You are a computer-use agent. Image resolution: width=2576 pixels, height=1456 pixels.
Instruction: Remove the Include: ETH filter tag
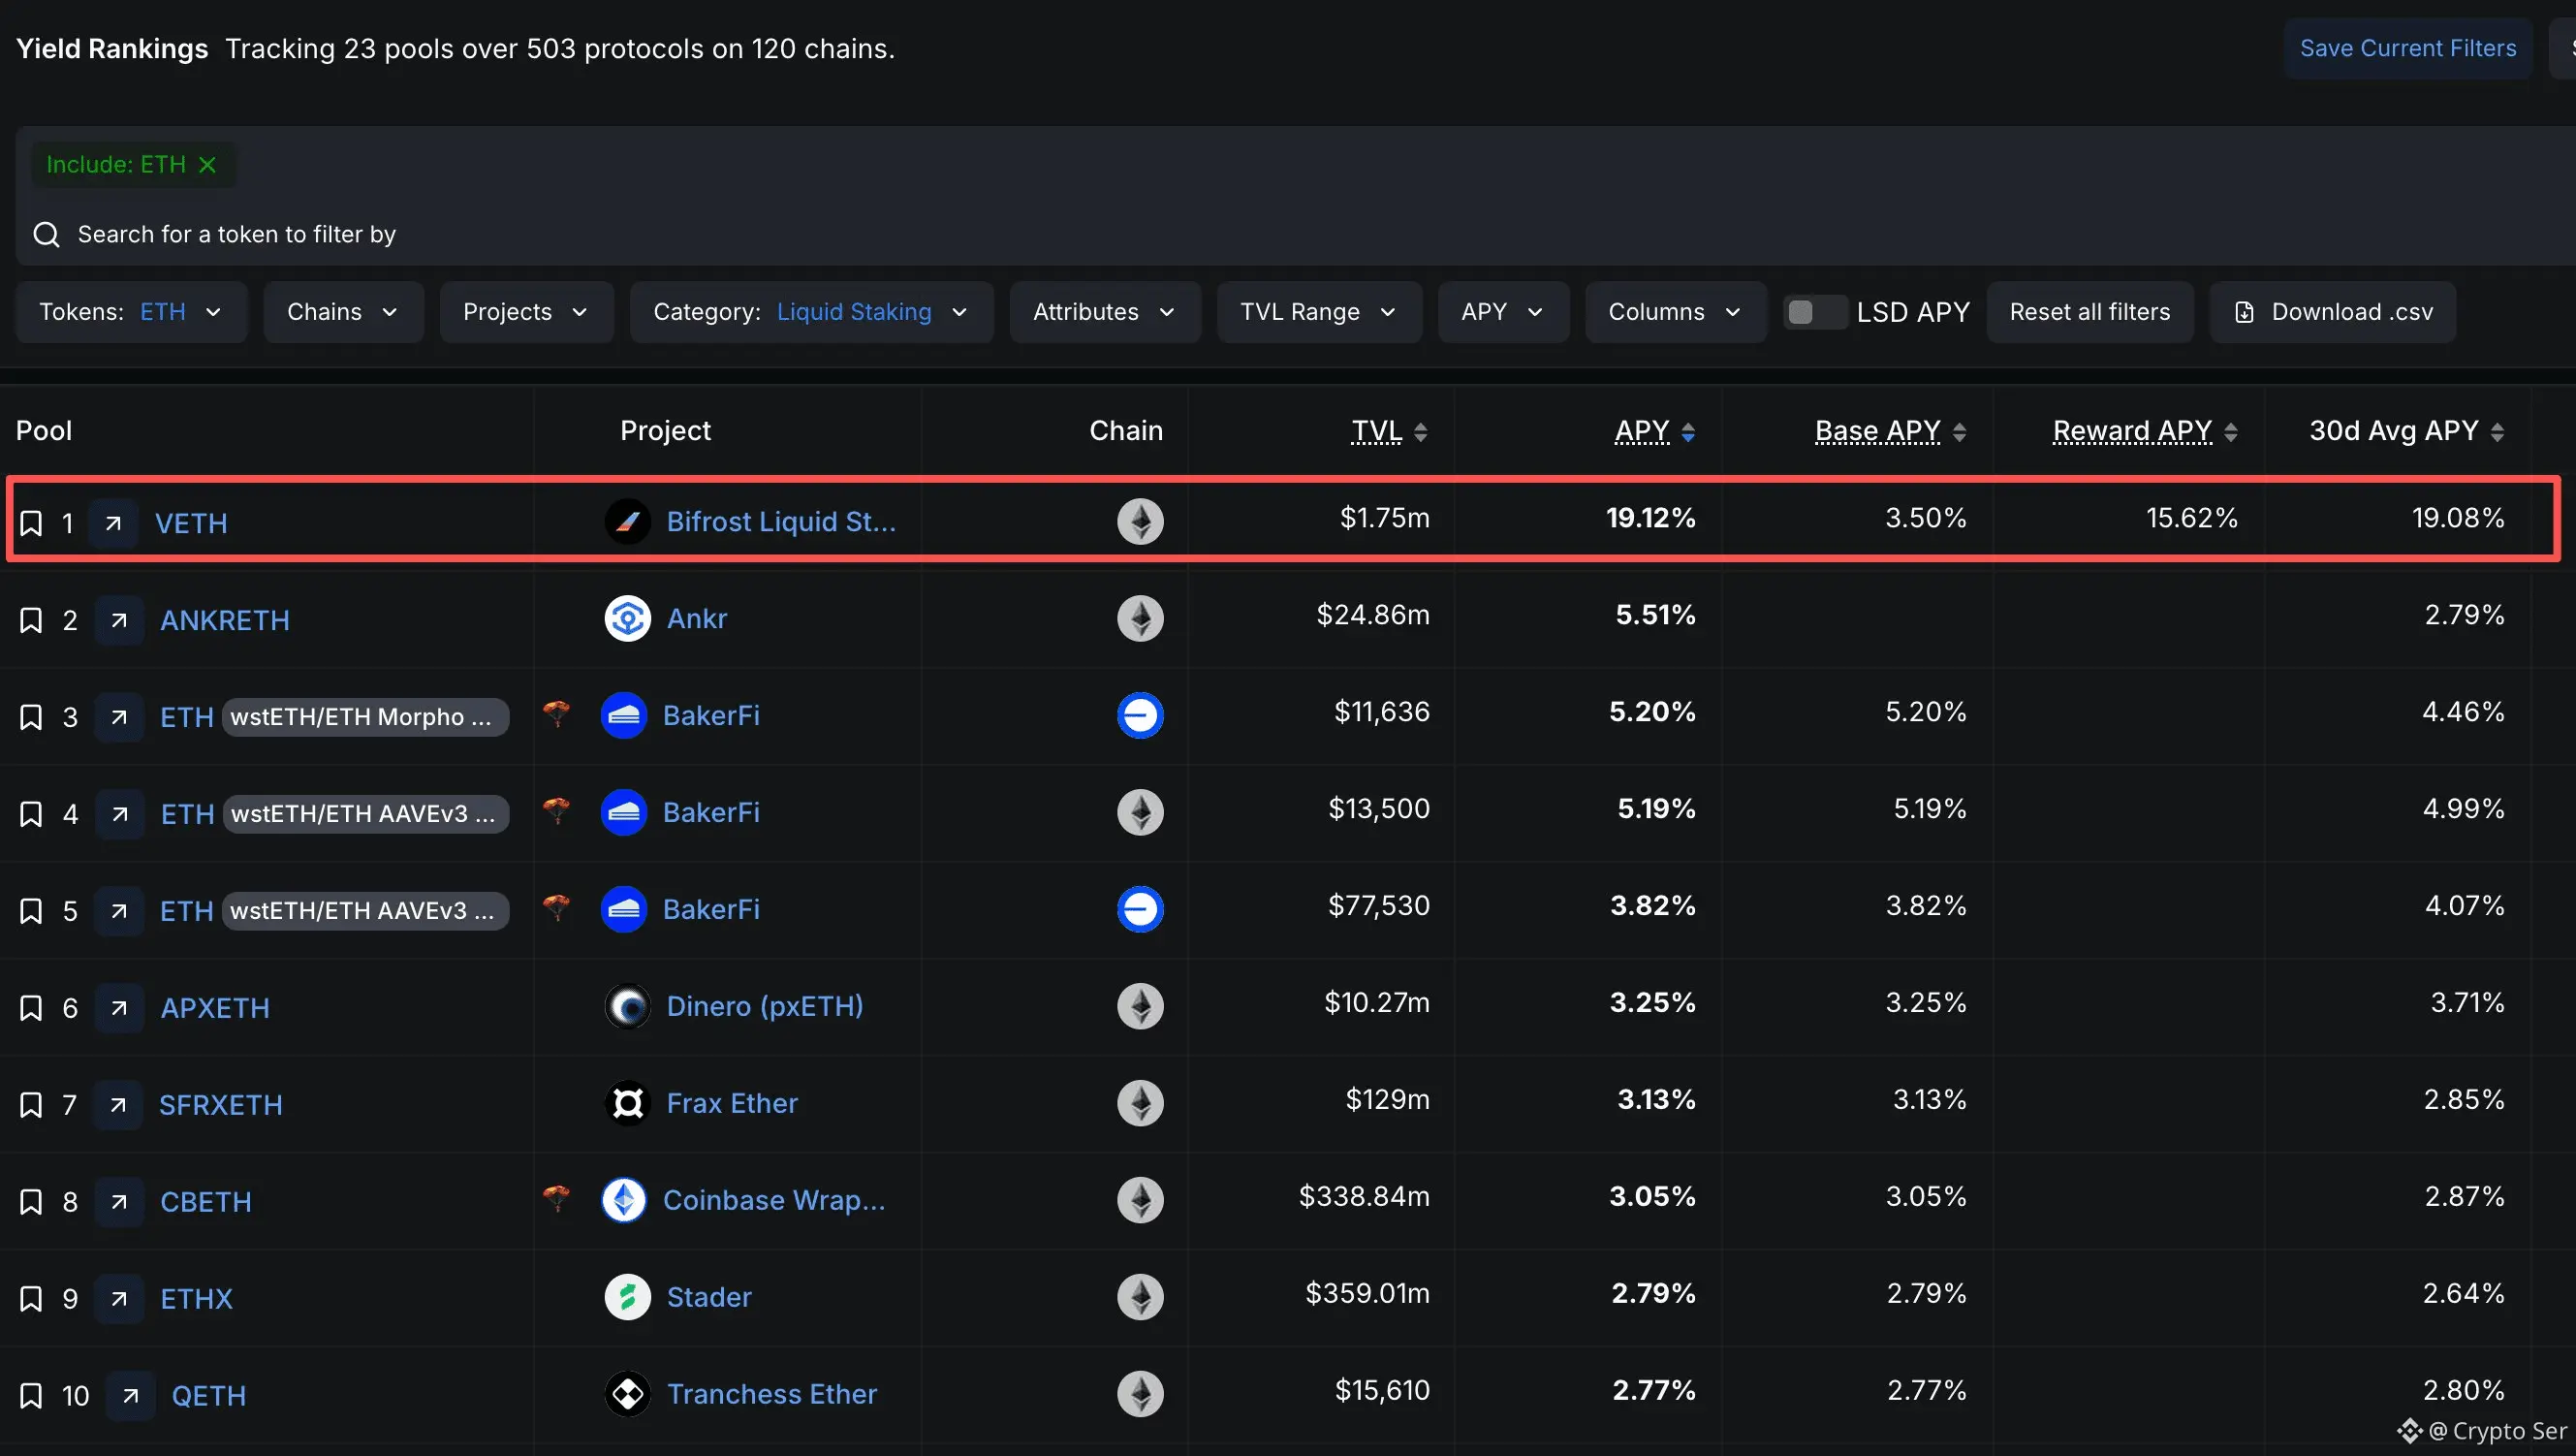[207, 165]
